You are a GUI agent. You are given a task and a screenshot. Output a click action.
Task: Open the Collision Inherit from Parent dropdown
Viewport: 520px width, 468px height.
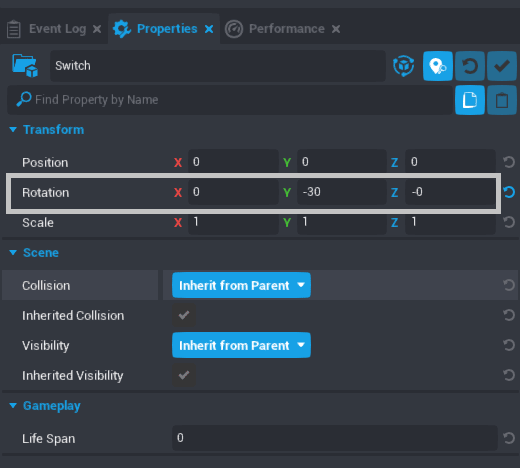(241, 285)
